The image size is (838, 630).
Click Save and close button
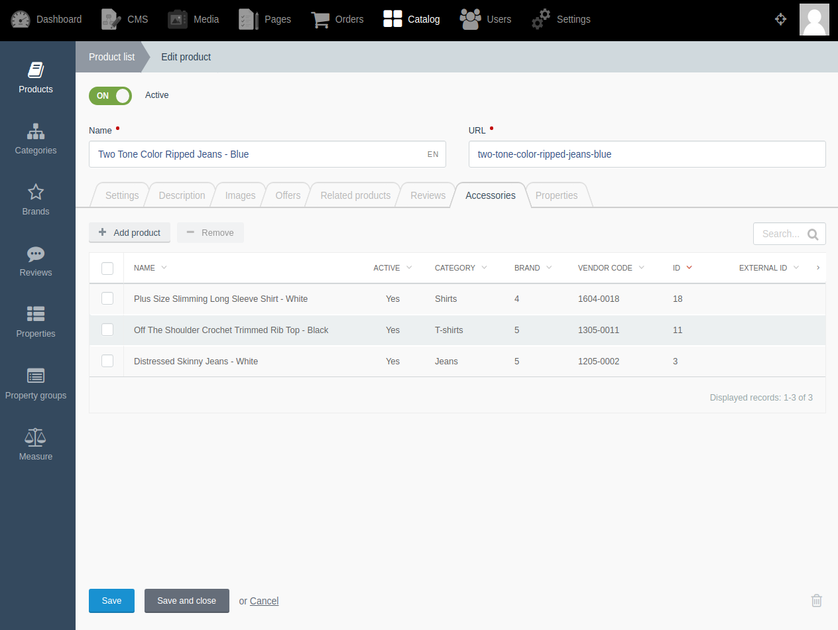[x=187, y=601]
